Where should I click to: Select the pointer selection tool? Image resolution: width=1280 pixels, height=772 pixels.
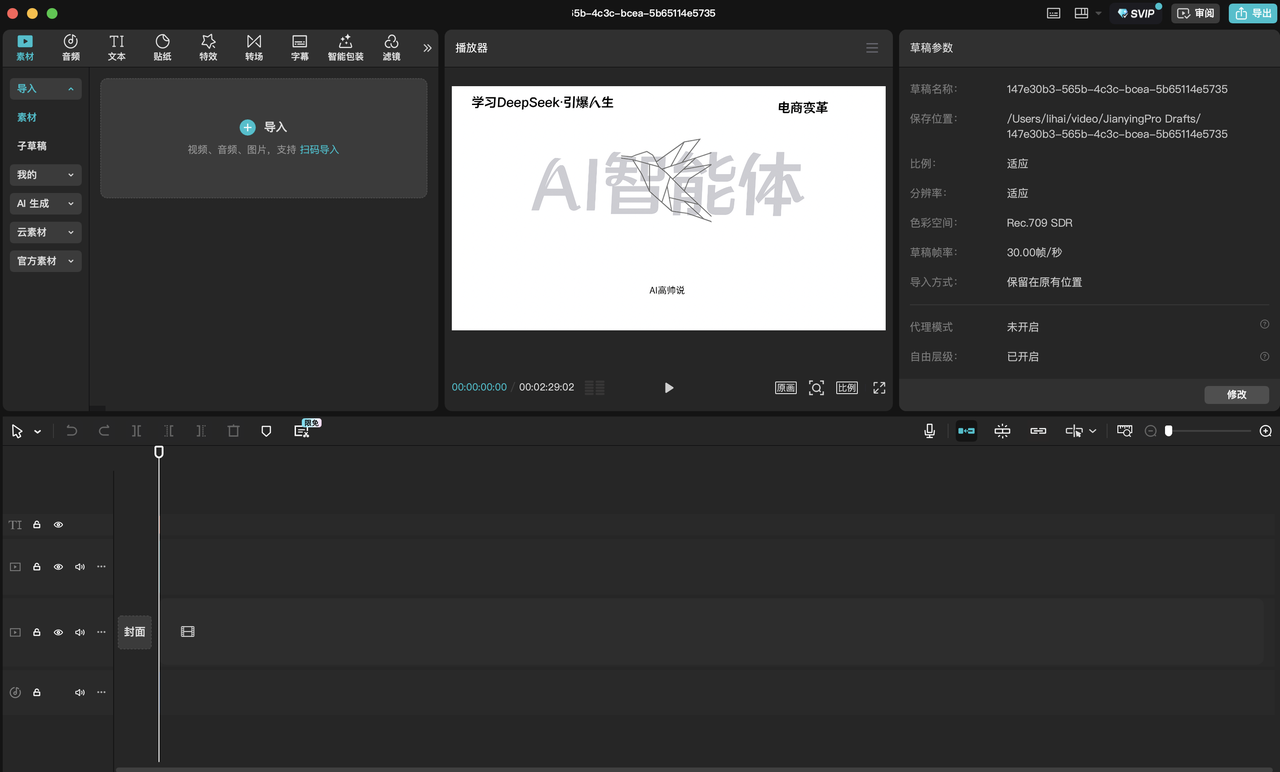tap(17, 431)
